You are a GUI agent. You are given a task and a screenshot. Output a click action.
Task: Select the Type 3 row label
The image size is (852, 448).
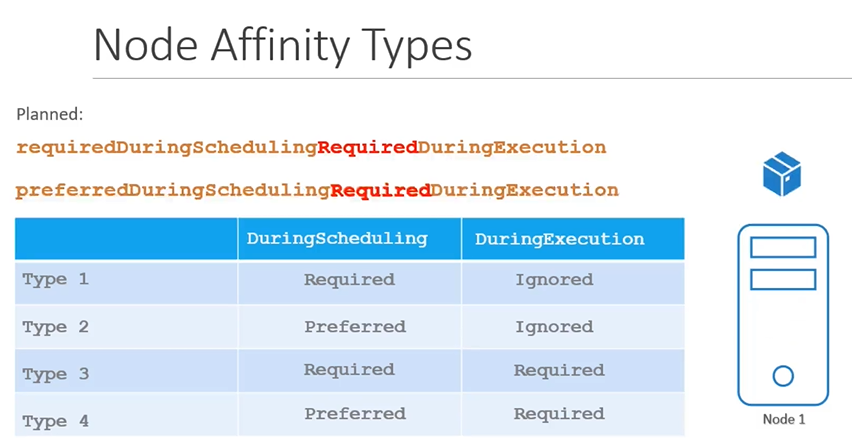click(56, 374)
